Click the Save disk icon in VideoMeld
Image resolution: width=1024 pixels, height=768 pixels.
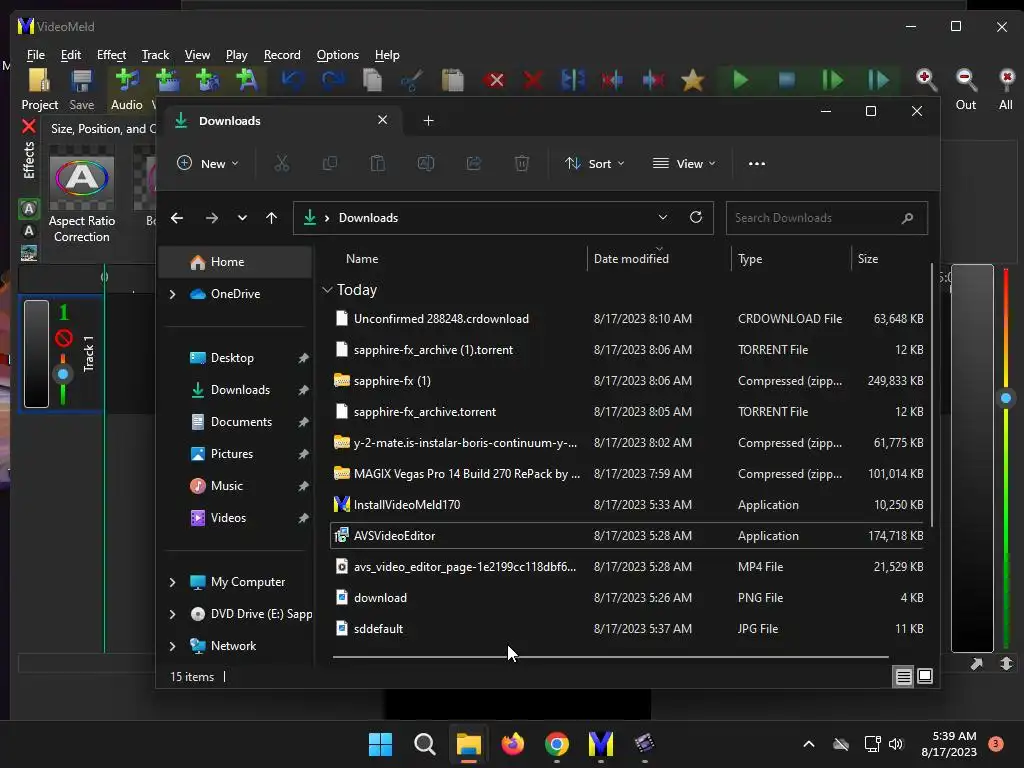point(82,80)
